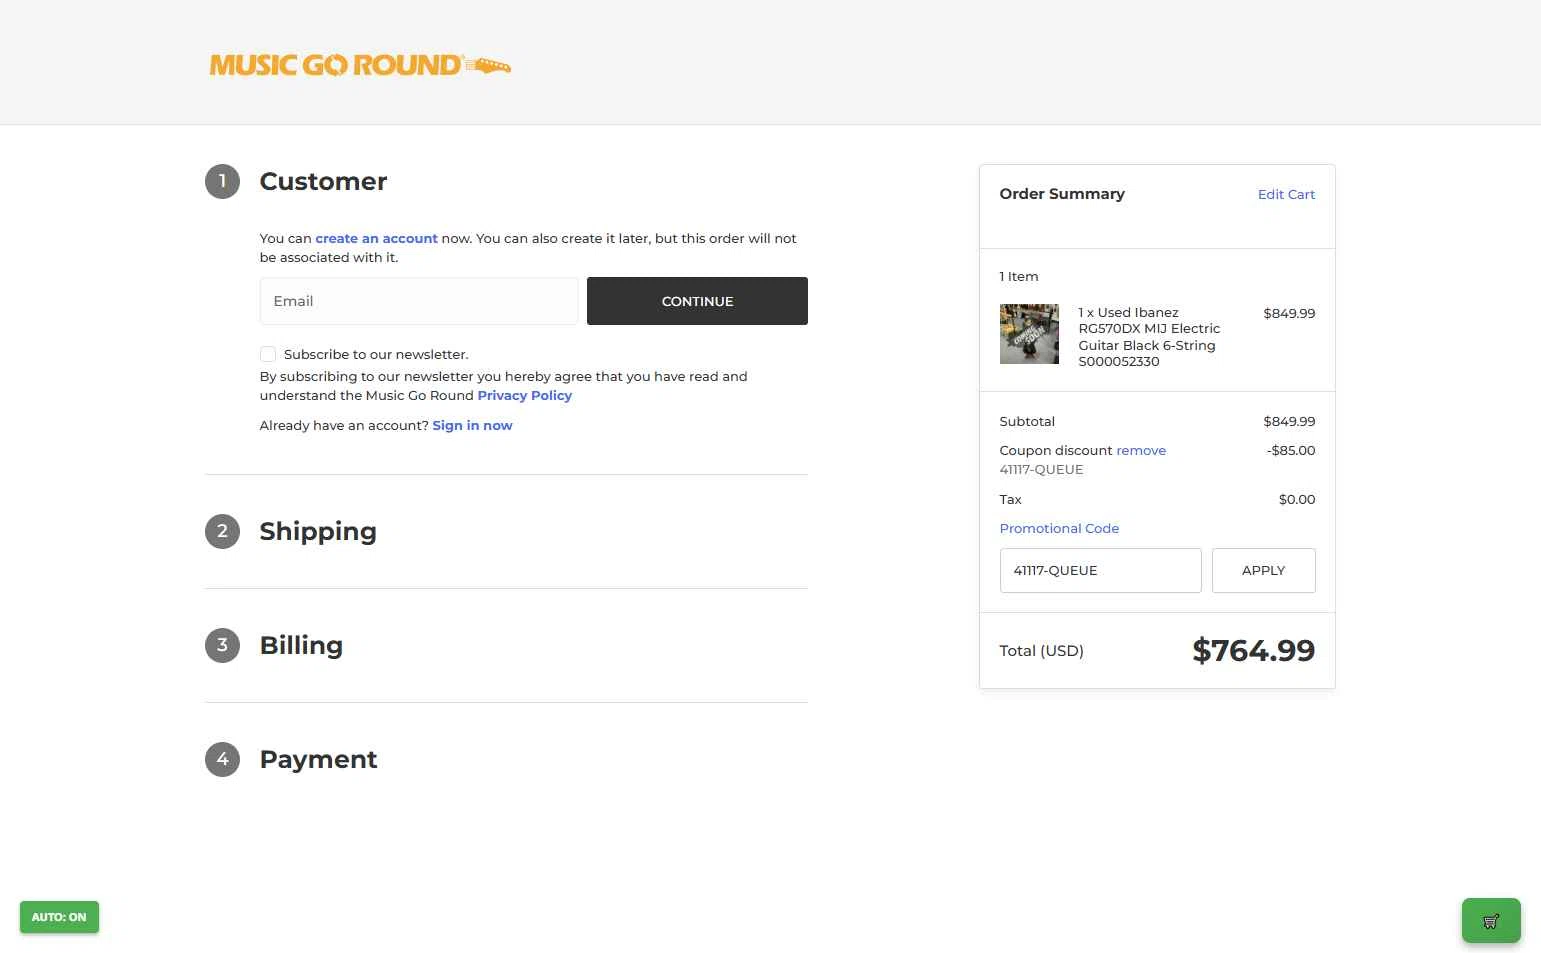This screenshot has height=953, width=1541.
Task: Click the Music Go Round logo
Action: pyautogui.click(x=360, y=65)
